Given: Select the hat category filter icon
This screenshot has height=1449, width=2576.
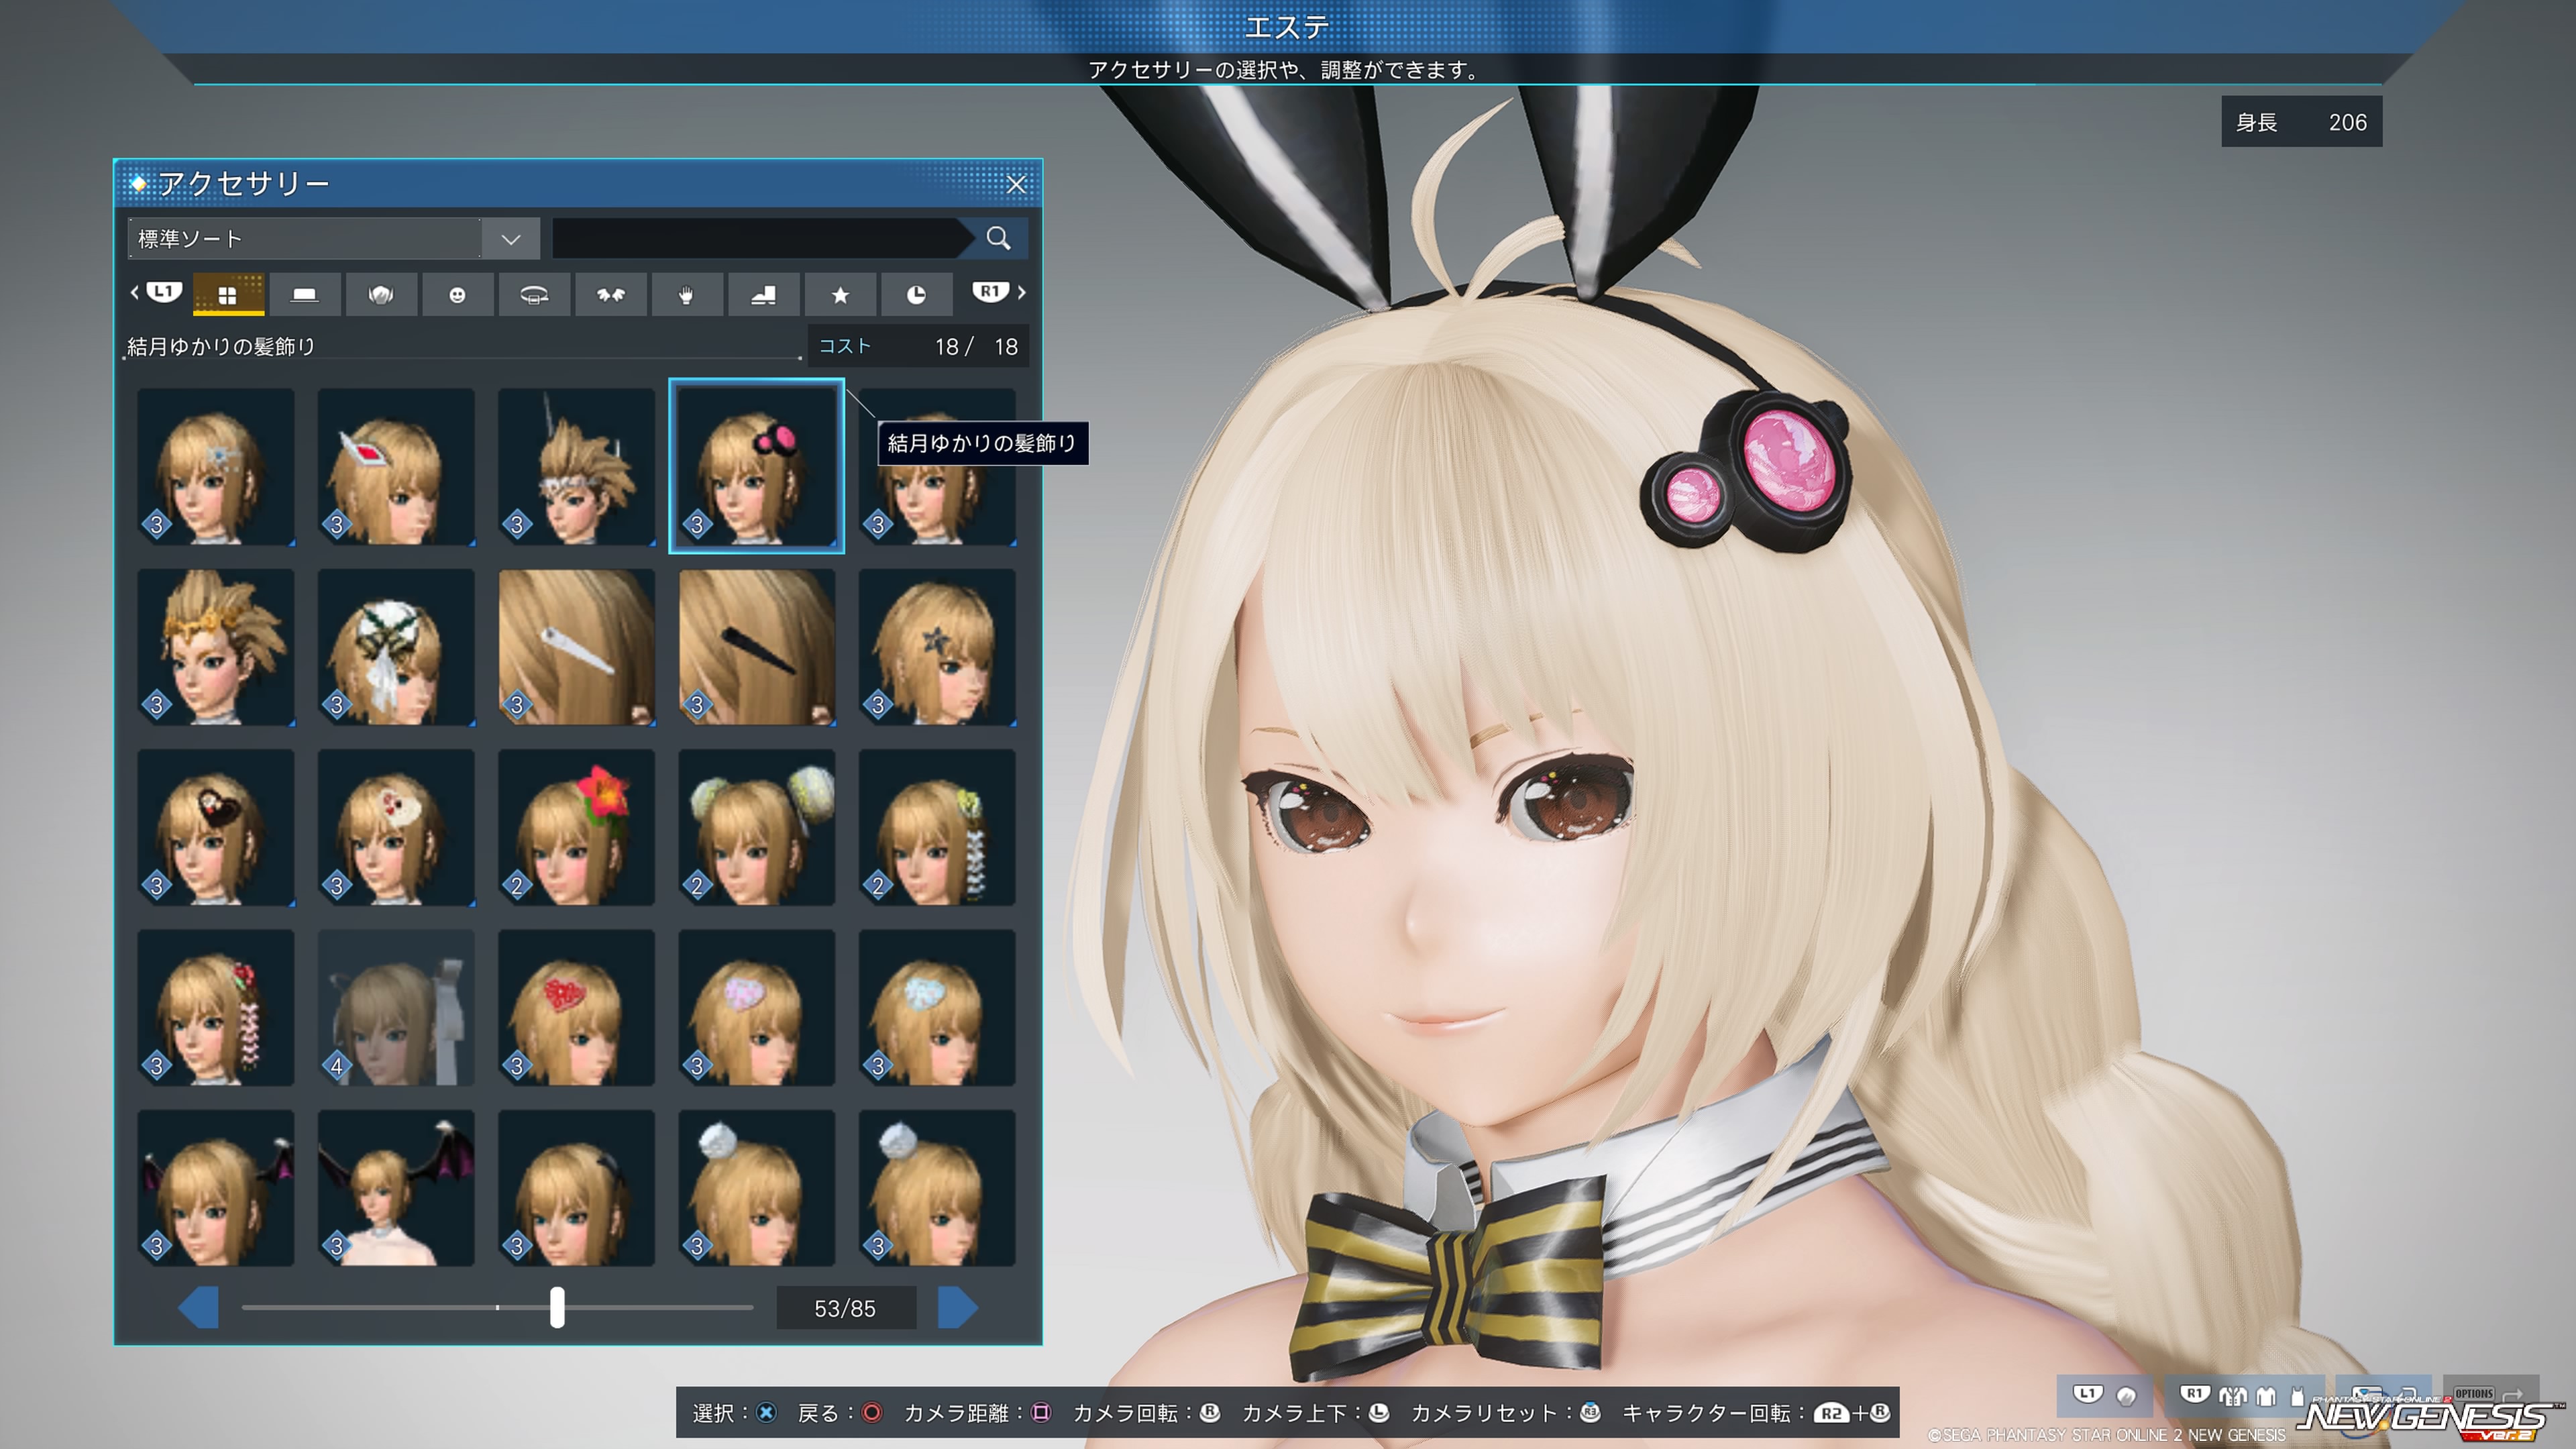Looking at the screenshot, I should [304, 294].
